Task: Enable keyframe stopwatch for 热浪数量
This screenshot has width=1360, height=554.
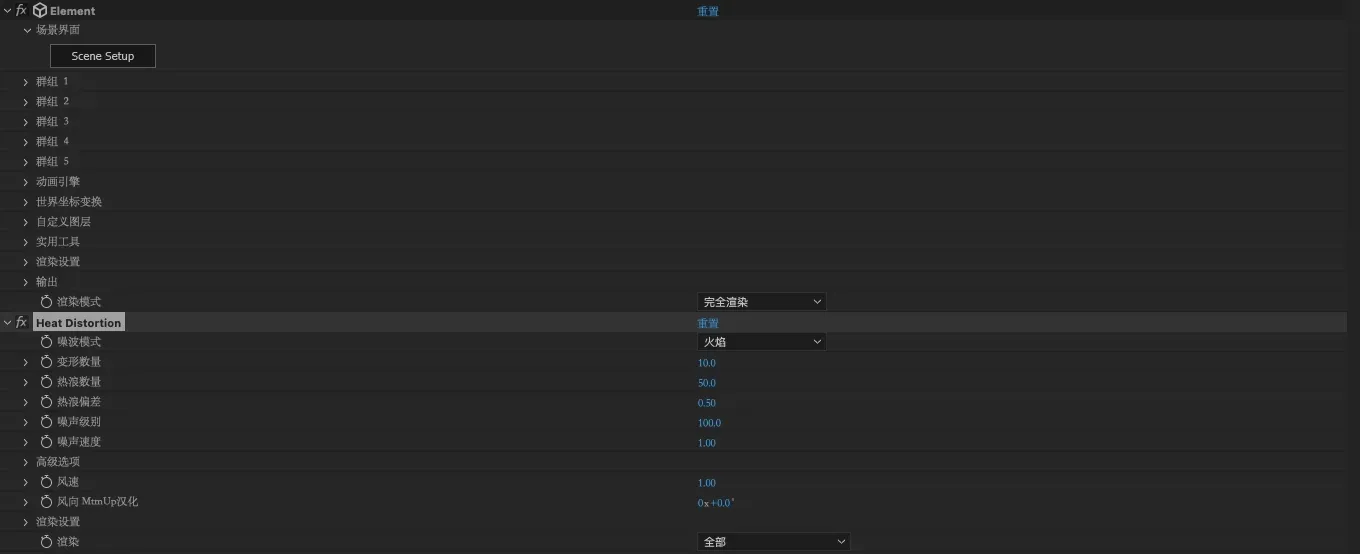Action: coord(46,382)
